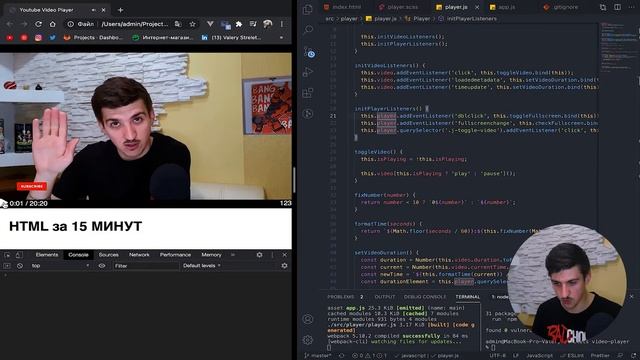Open console settings gear next to Default levels
Image resolution: width=640 pixels, height=360 pixels.
pyautogui.click(x=284, y=266)
